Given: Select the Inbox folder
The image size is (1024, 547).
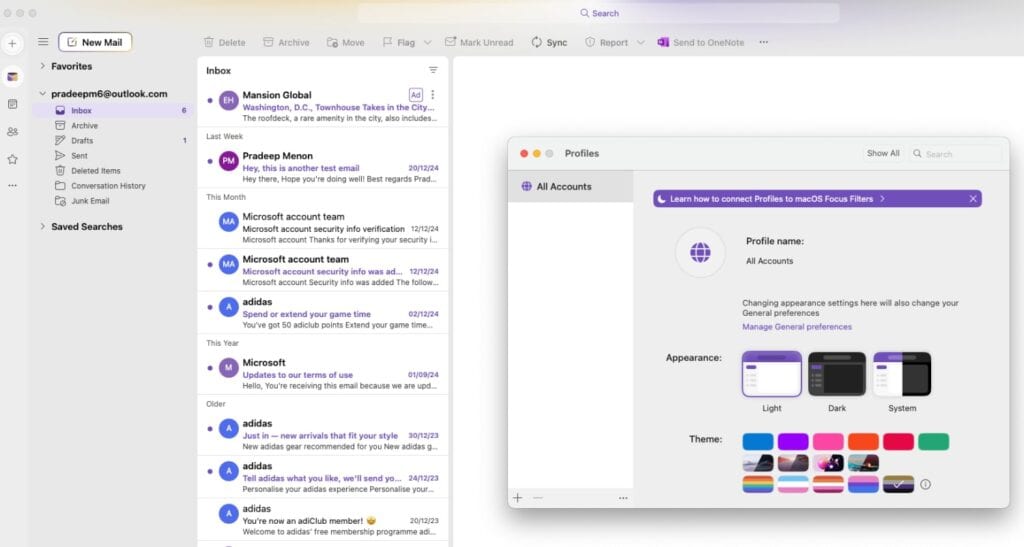Looking at the screenshot, I should coord(115,110).
